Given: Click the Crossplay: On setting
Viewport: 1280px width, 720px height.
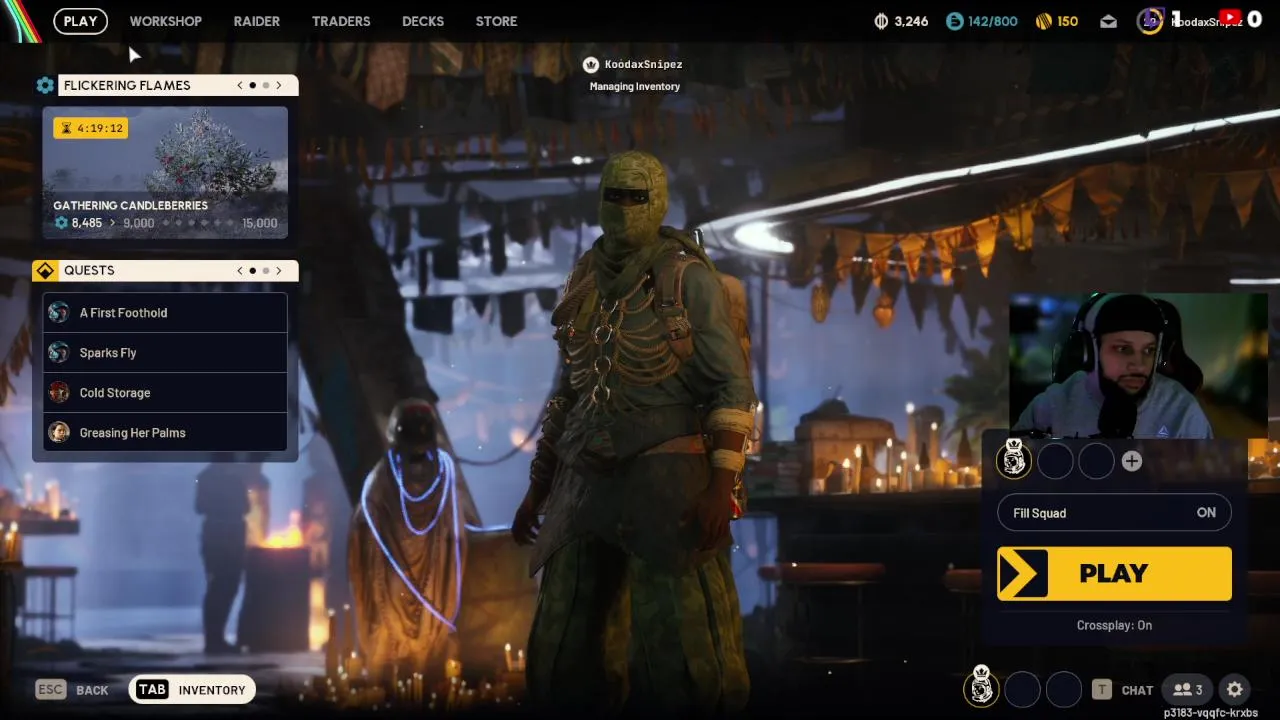Looking at the screenshot, I should 1114,625.
